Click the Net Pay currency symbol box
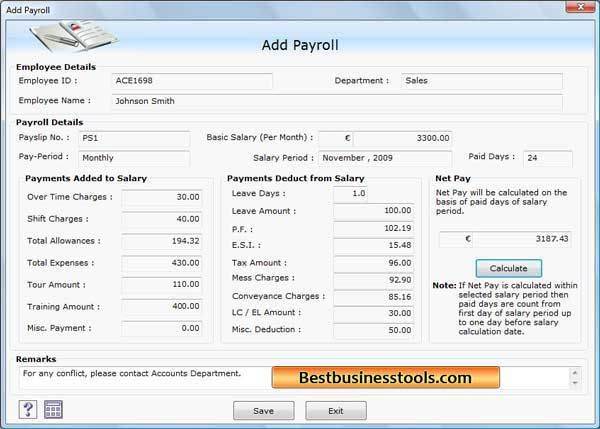 (x=457, y=239)
